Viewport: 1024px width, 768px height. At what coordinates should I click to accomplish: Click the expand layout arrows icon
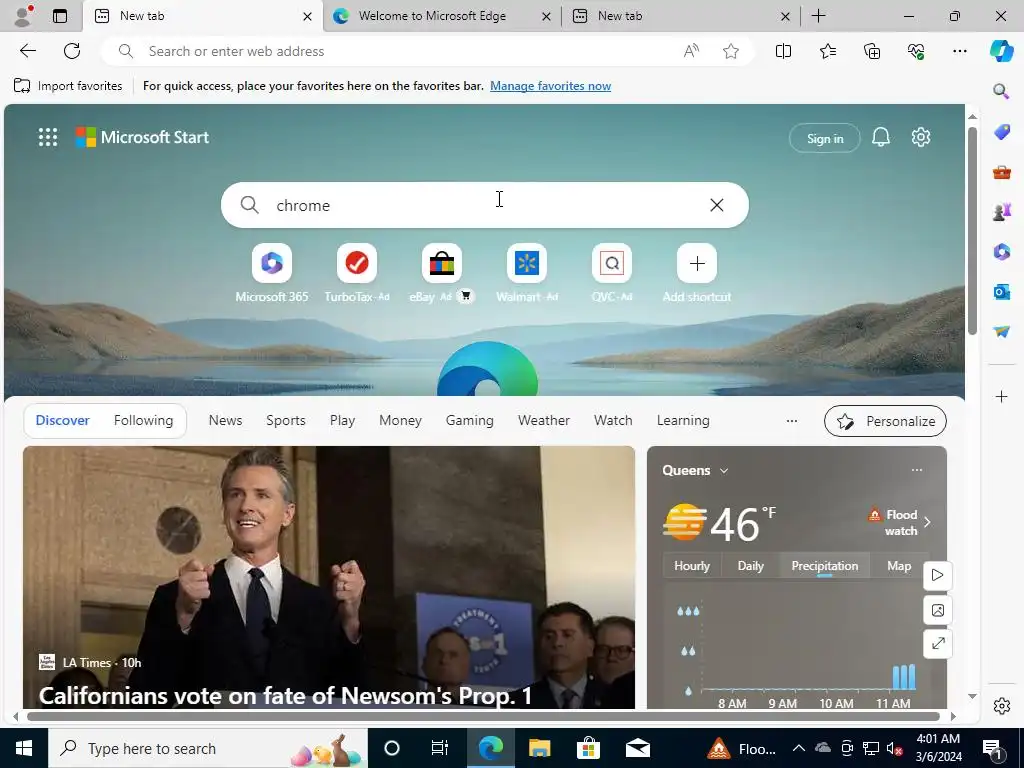(938, 643)
